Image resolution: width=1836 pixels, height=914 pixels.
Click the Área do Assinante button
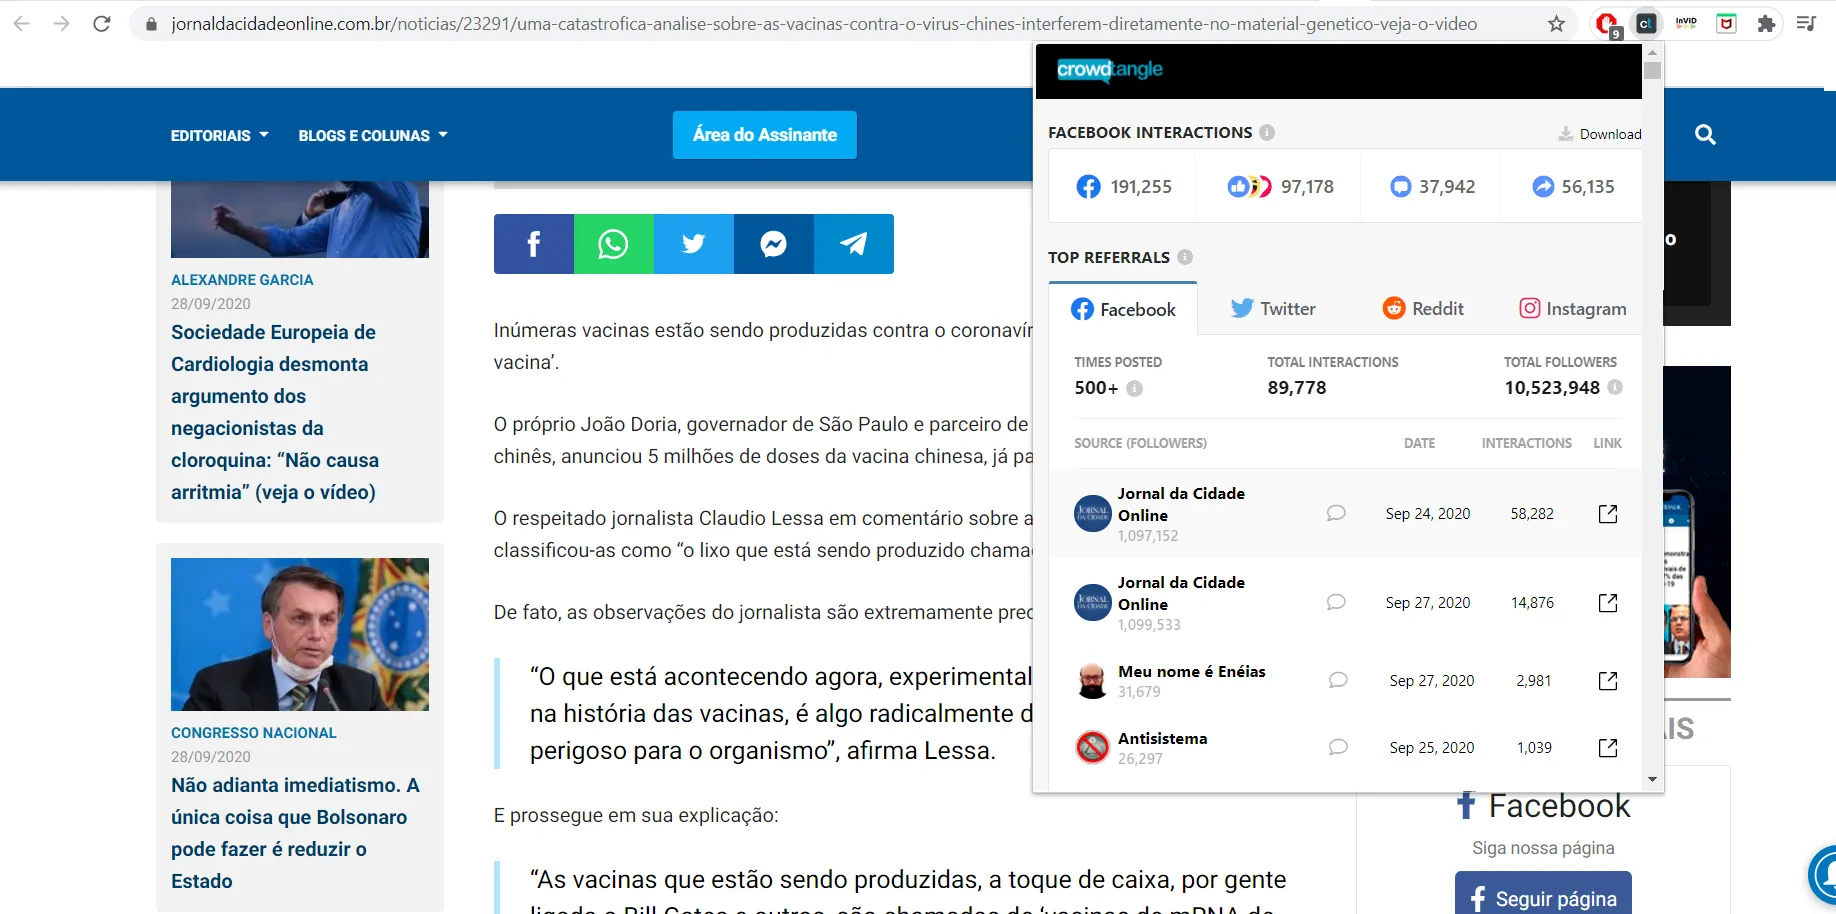tap(765, 135)
